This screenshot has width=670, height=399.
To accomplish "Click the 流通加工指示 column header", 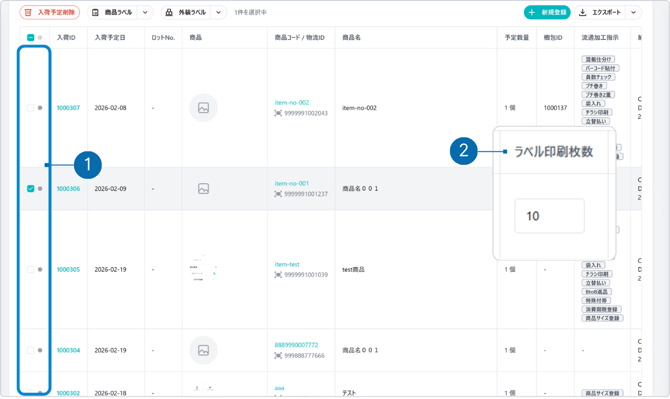I will 600,38.
